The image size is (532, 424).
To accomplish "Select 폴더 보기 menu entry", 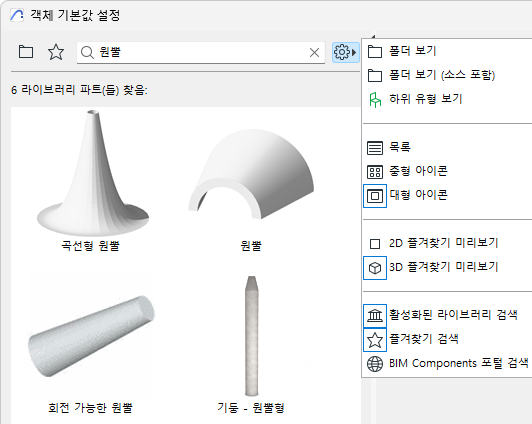I will (447, 51).
